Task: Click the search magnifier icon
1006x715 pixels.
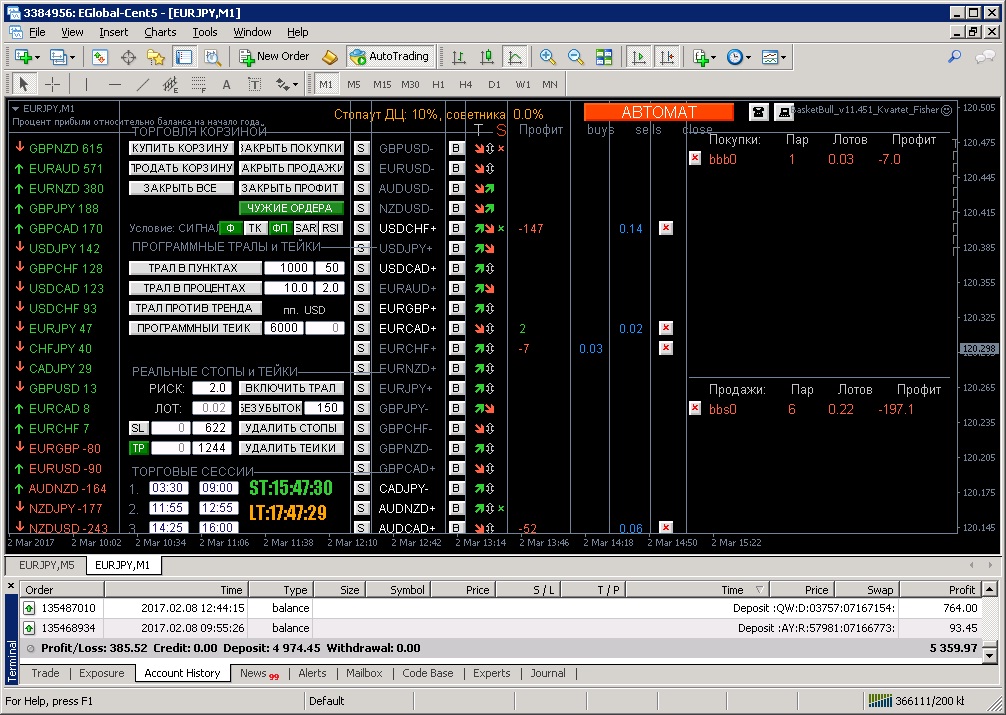Action: tap(955, 57)
